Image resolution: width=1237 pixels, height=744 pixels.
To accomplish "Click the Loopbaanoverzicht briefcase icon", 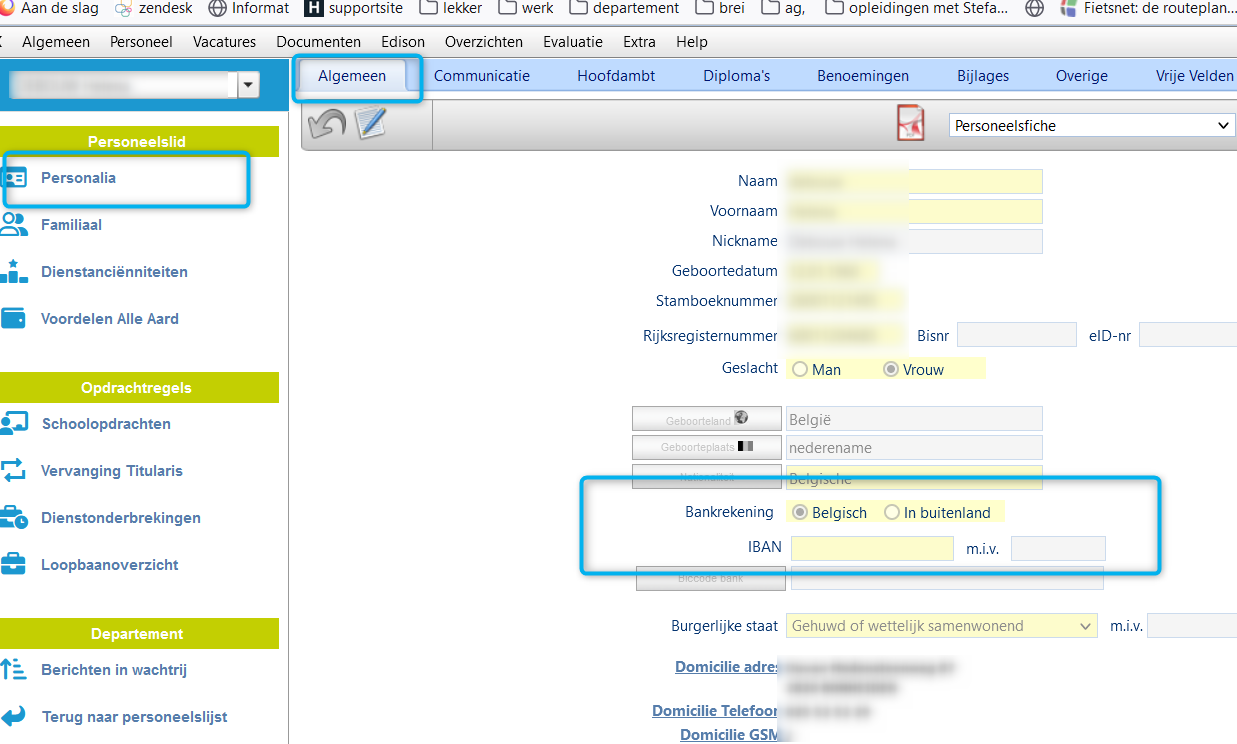I will (14, 564).
